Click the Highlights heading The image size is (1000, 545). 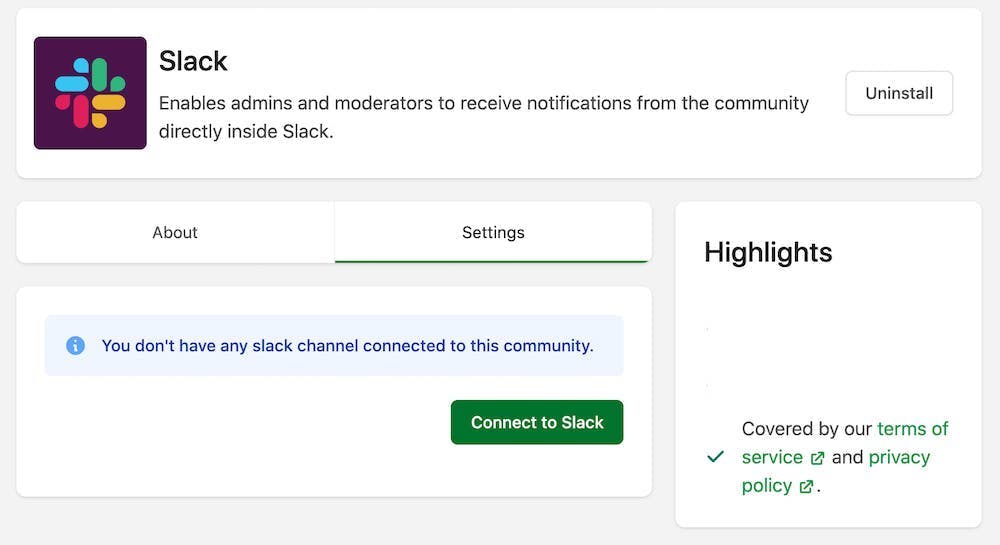click(x=768, y=252)
